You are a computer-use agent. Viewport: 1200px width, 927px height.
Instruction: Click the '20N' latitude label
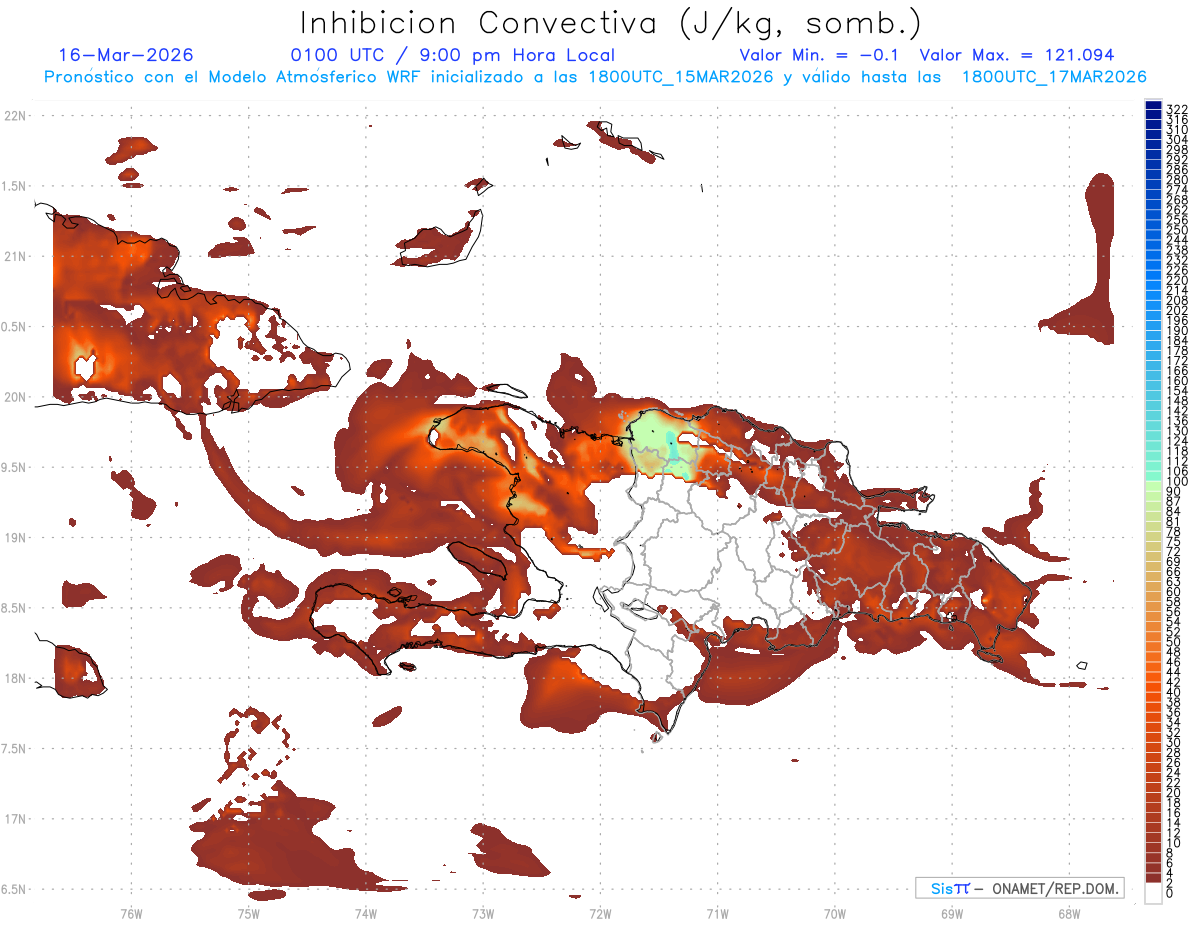pos(15,397)
